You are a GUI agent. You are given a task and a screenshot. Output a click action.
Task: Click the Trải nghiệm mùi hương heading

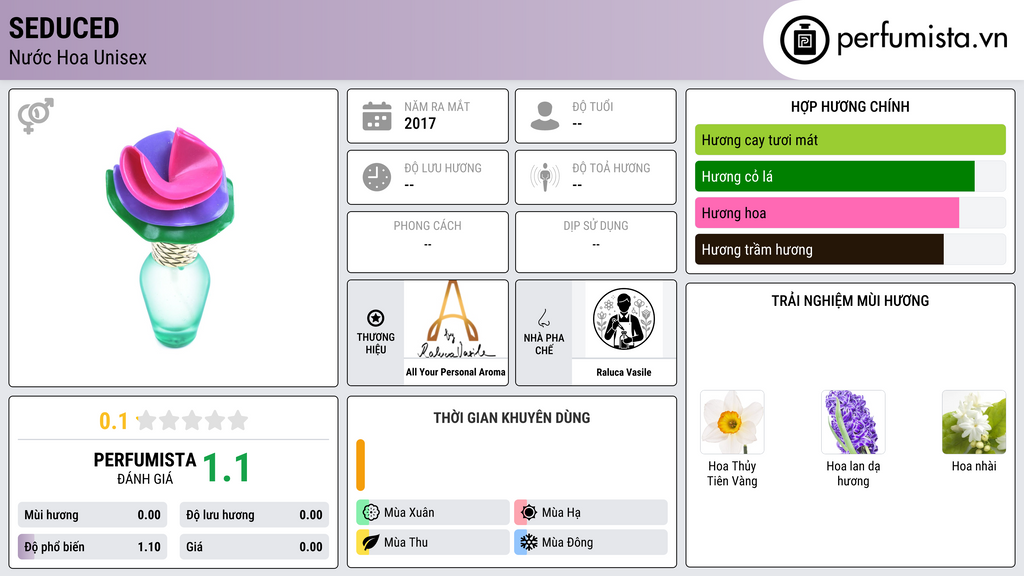pos(850,301)
